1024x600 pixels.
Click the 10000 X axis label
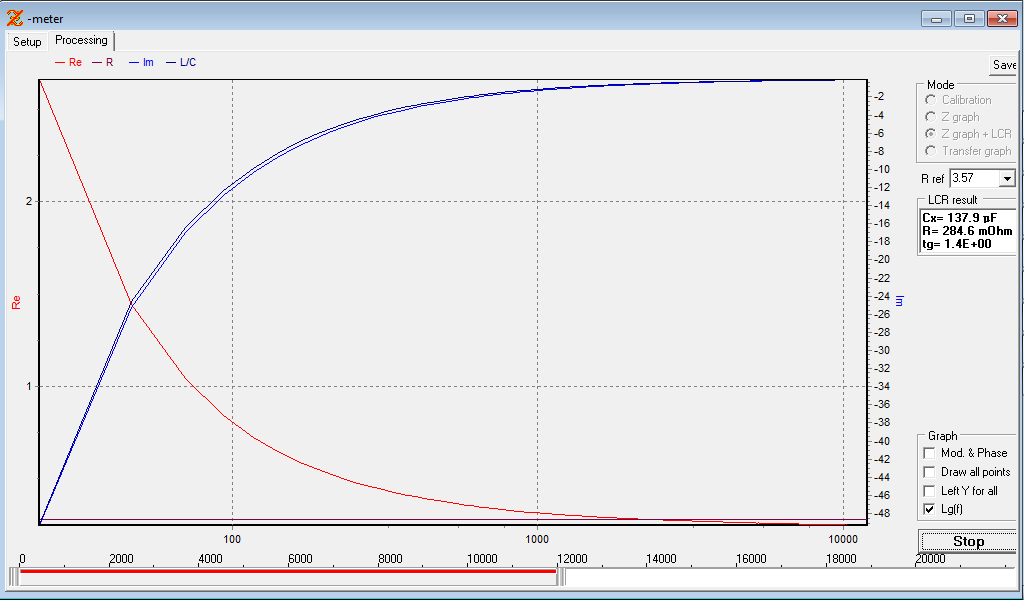843,539
